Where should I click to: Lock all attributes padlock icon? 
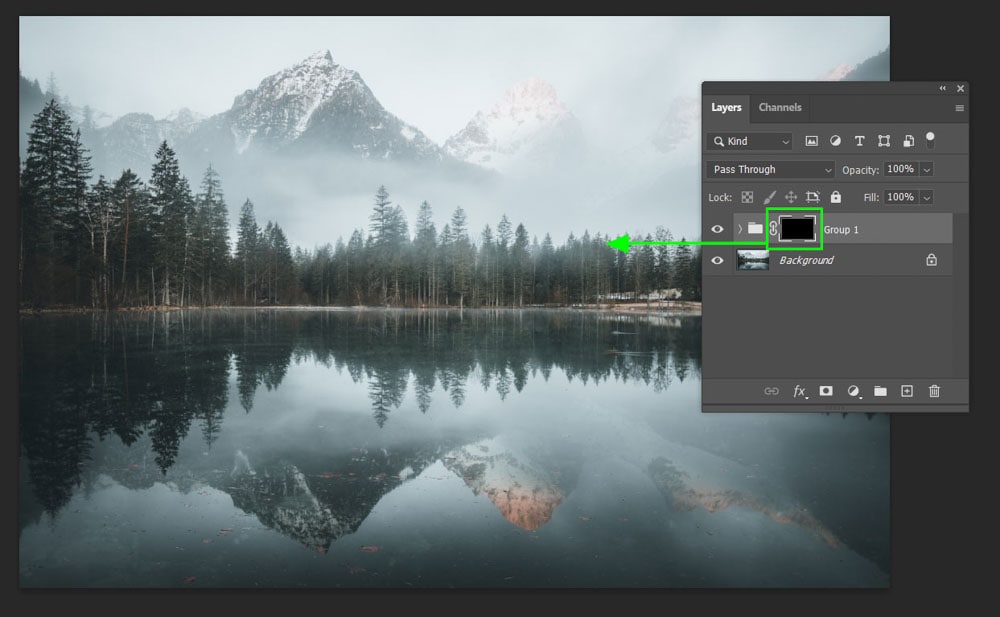click(x=835, y=197)
